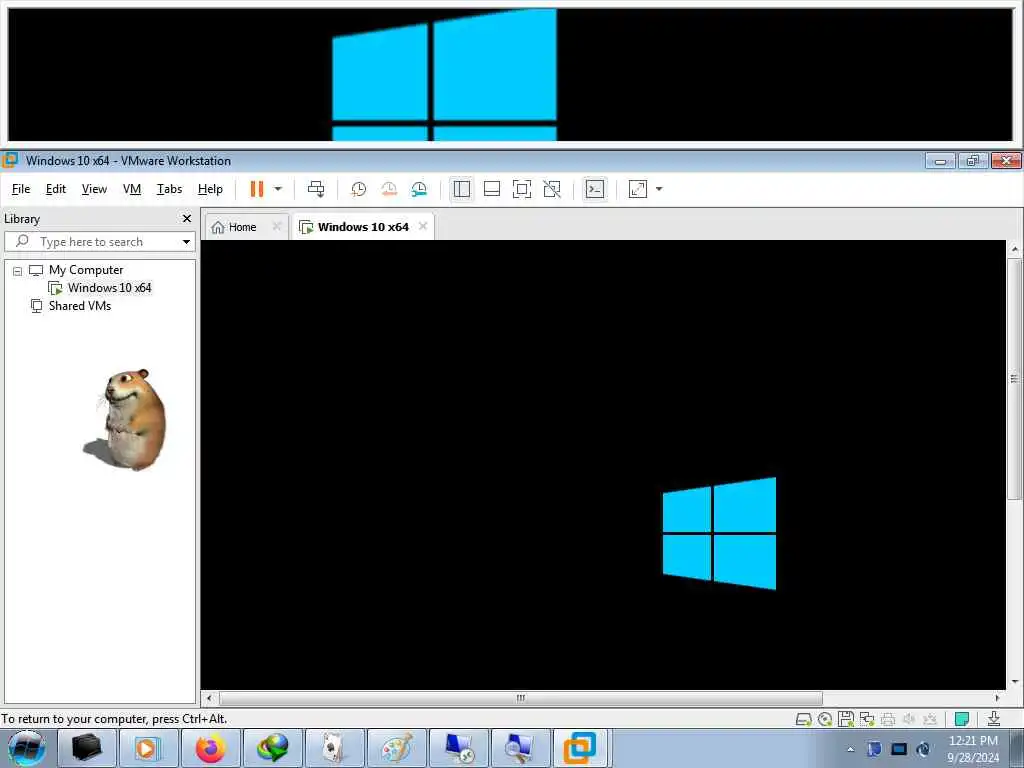Click the taskbar clock showing 12:21 PM
Image resolution: width=1024 pixels, height=768 pixels.
pos(973,749)
